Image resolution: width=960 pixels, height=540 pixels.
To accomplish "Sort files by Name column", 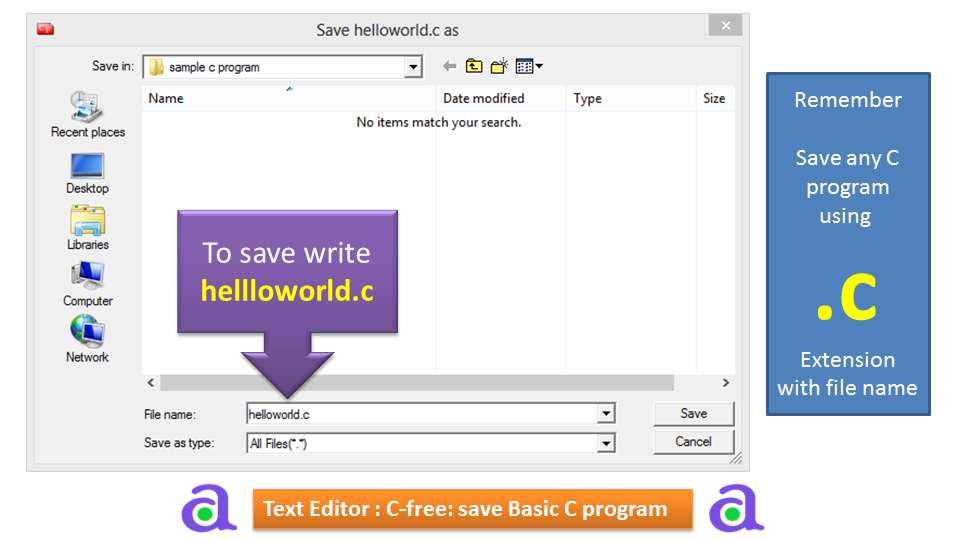I will (x=289, y=98).
